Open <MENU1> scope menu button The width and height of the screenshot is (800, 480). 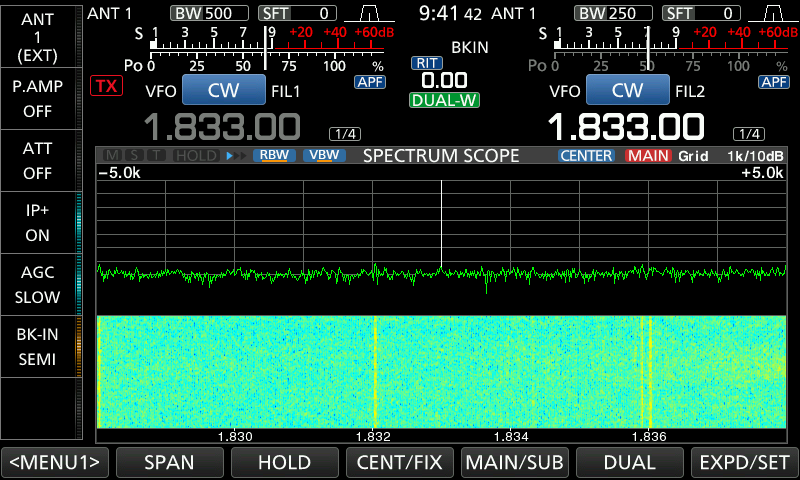(x=55, y=463)
